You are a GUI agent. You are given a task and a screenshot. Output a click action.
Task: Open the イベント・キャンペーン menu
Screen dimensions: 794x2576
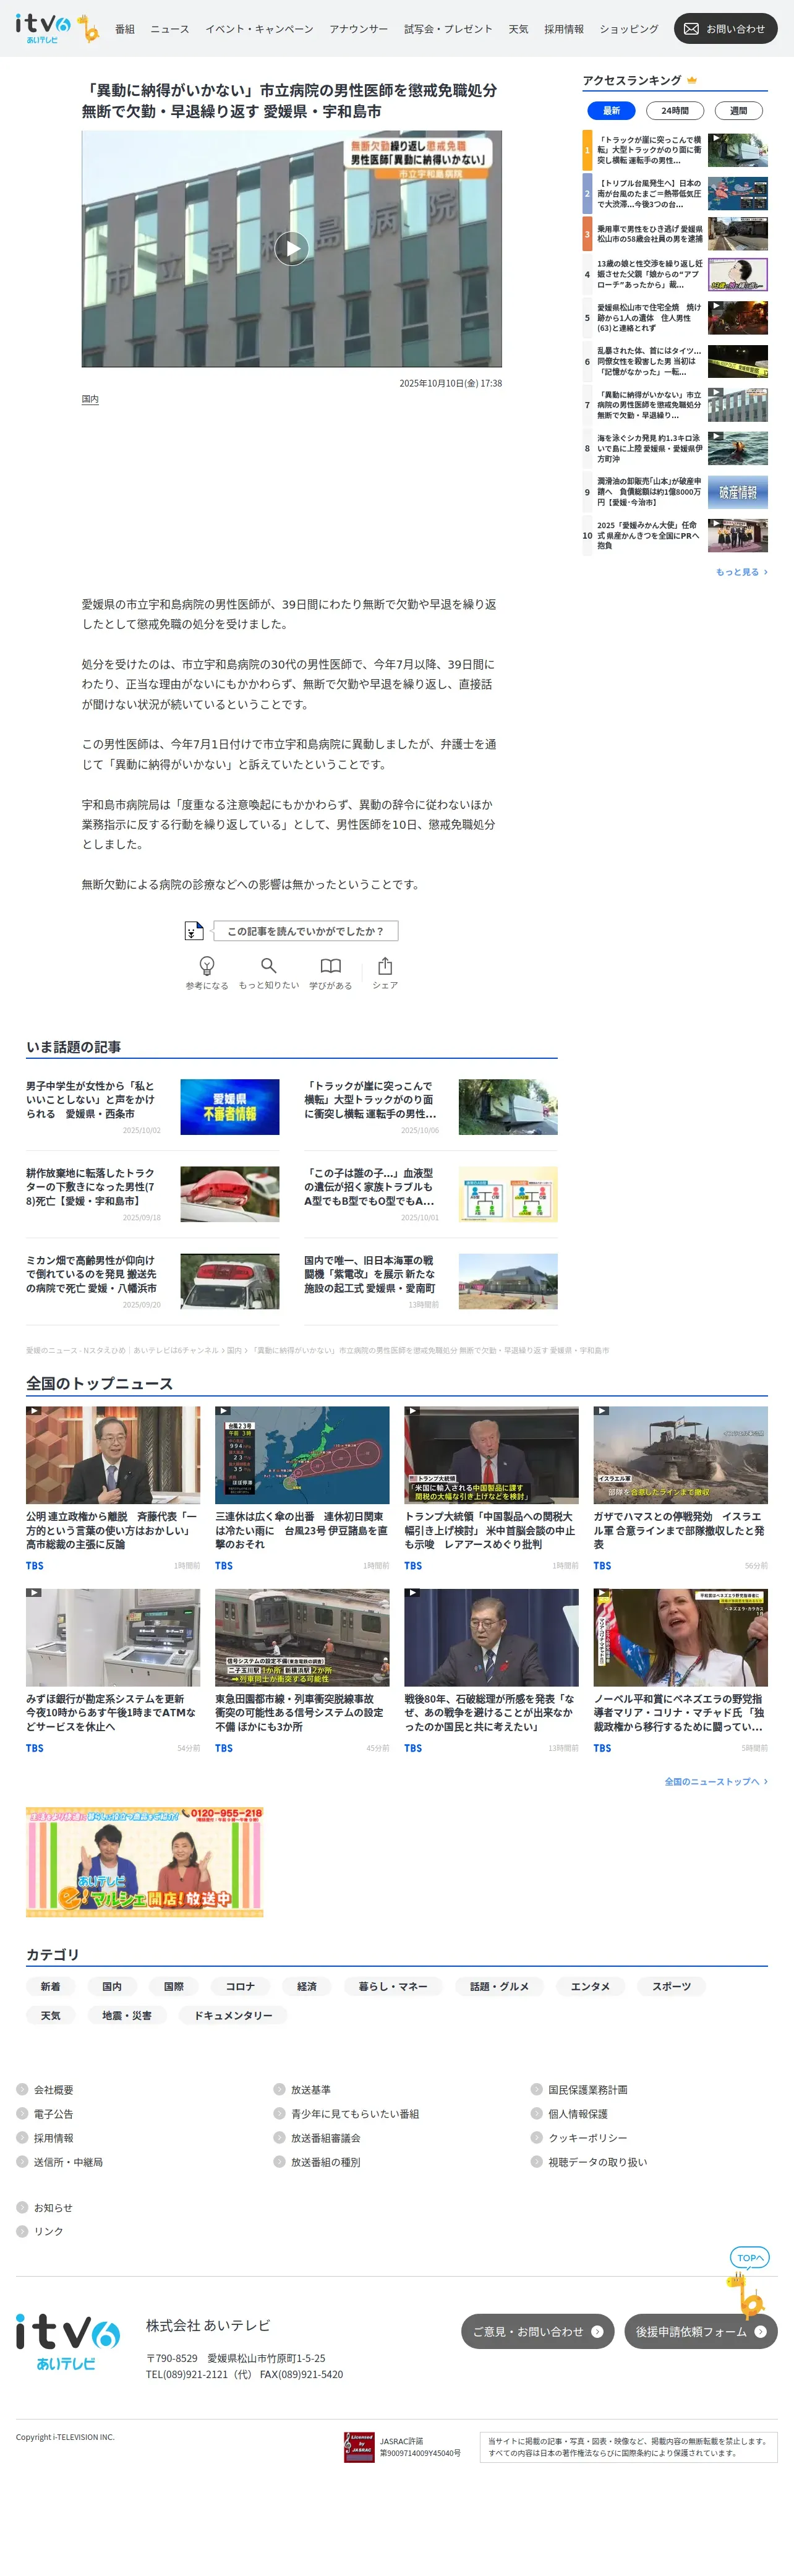[x=259, y=29]
